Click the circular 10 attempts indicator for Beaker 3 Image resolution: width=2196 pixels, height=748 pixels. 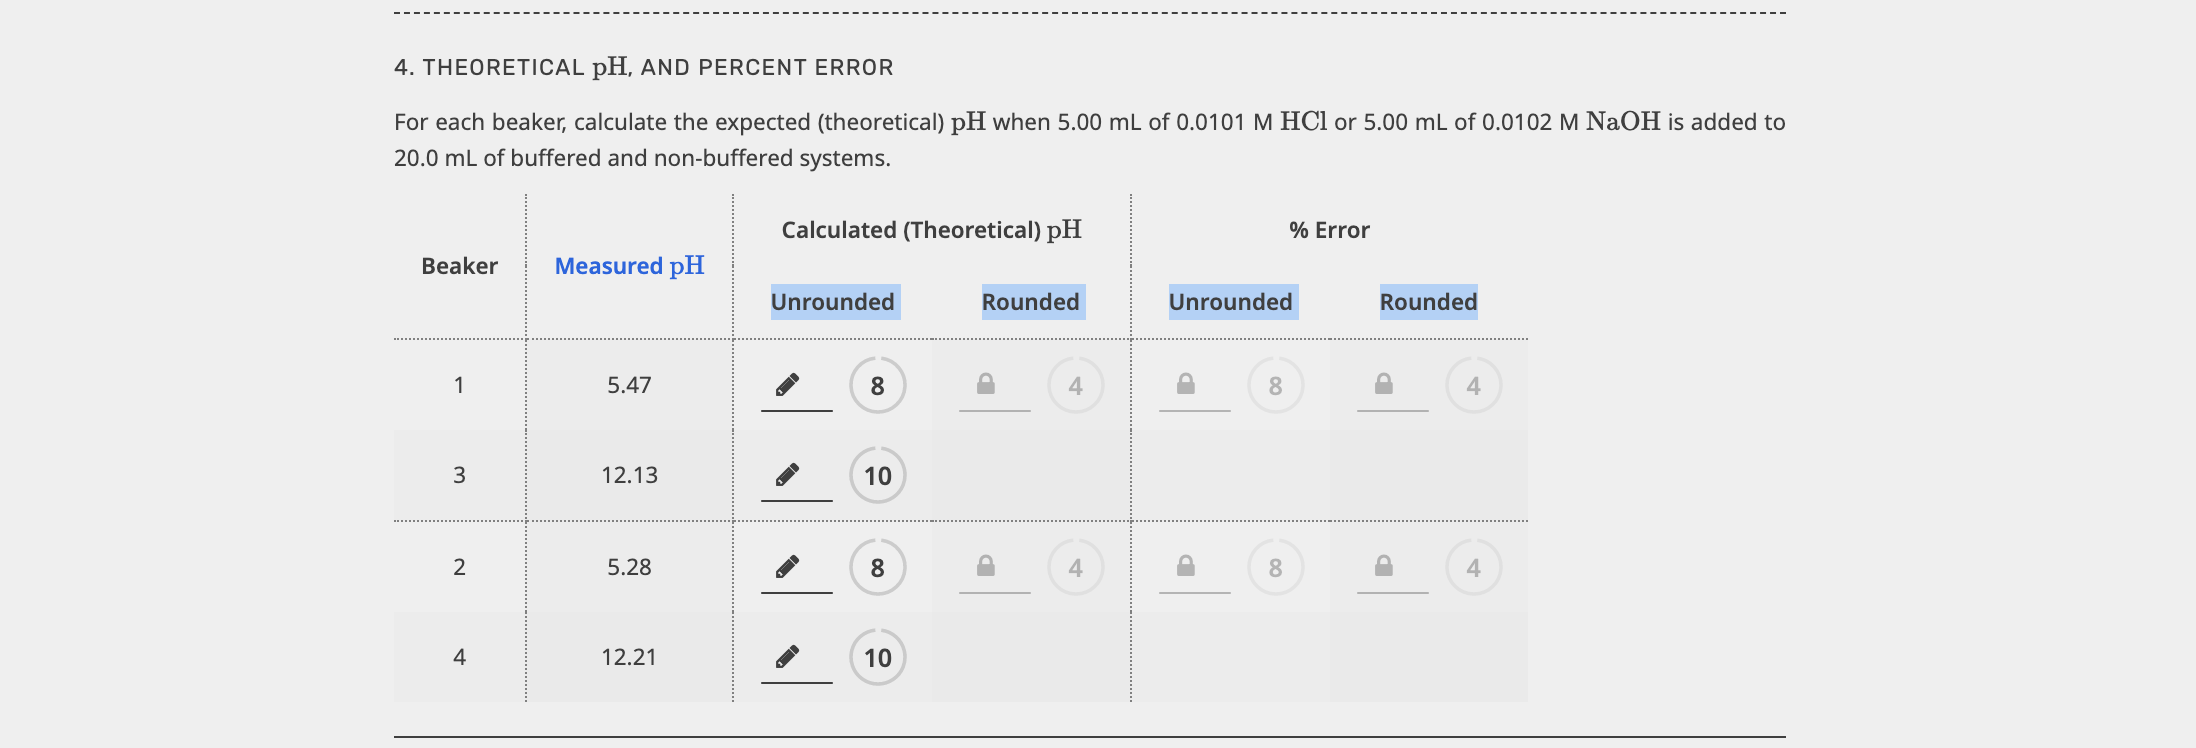pyautogui.click(x=877, y=476)
